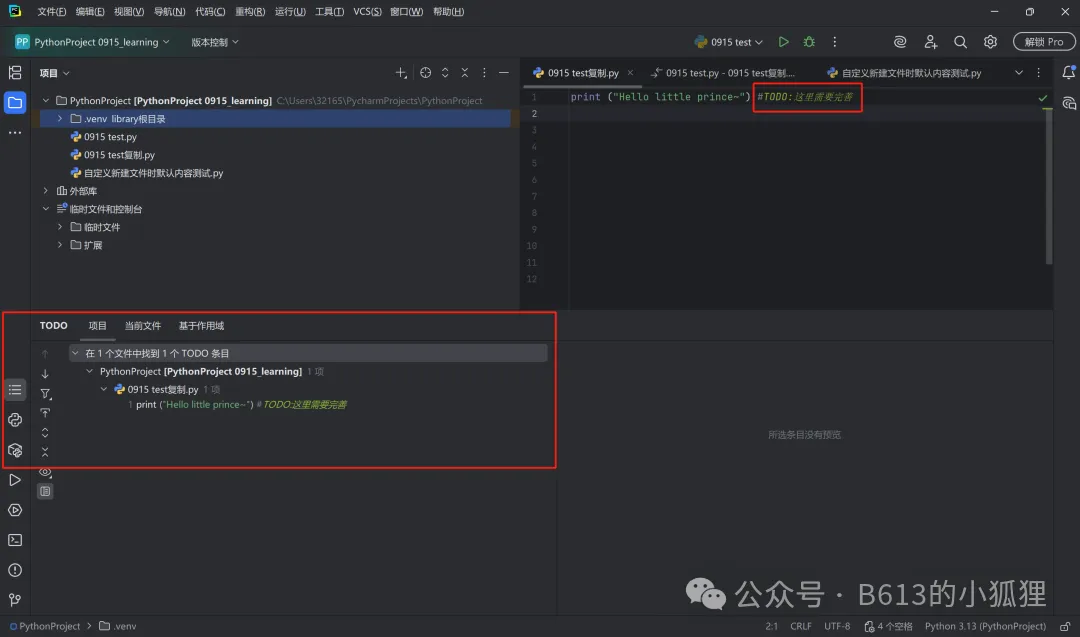Open the Project tool window folder icon
This screenshot has height=637, width=1080.
(x=14, y=103)
